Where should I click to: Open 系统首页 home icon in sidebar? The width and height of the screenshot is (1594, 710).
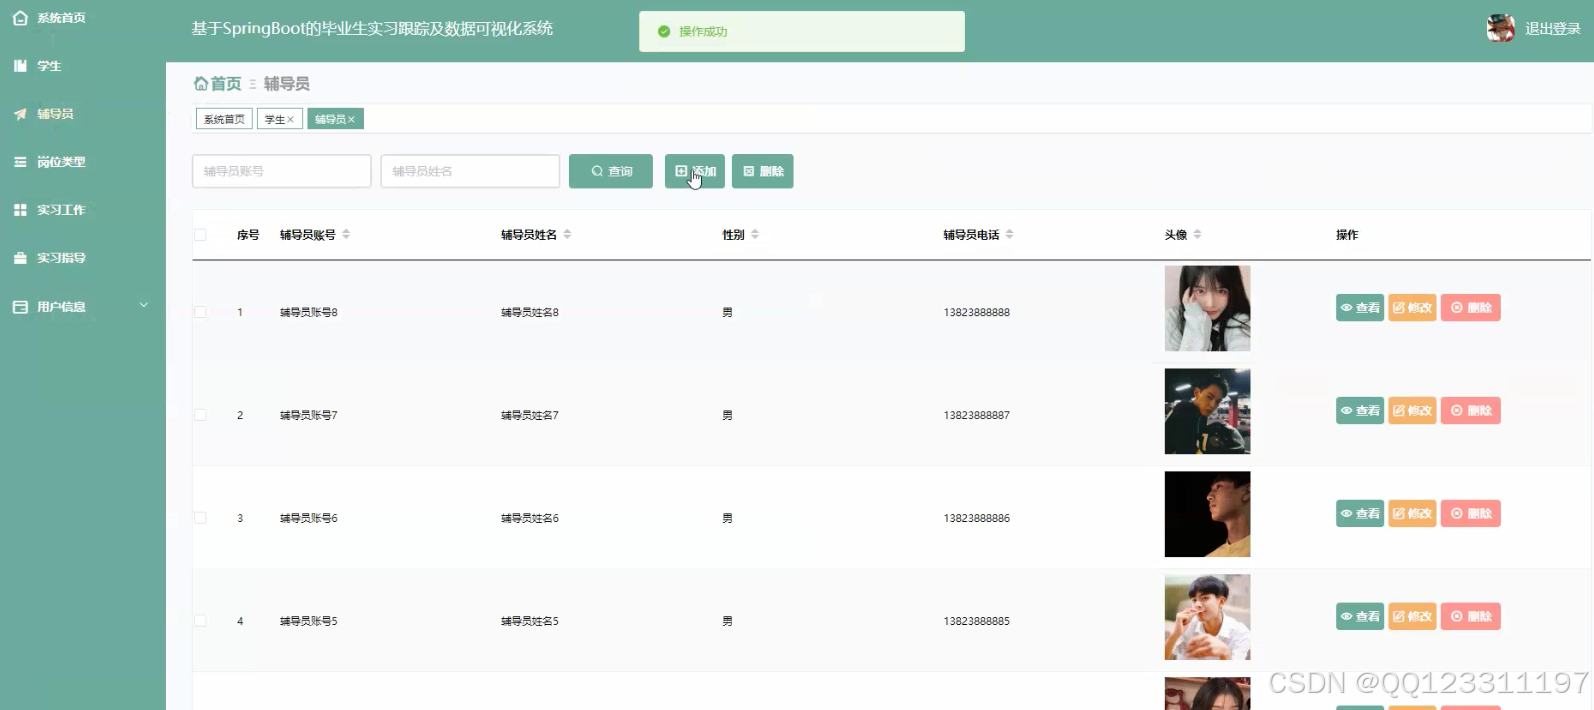(20, 18)
